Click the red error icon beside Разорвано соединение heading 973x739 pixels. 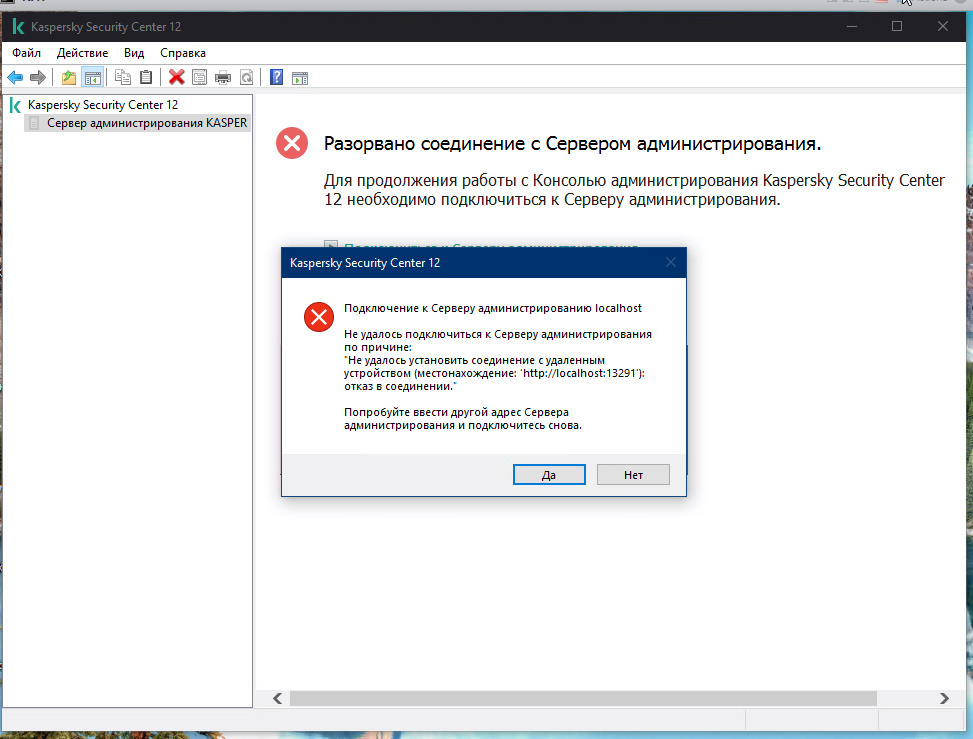pos(292,143)
